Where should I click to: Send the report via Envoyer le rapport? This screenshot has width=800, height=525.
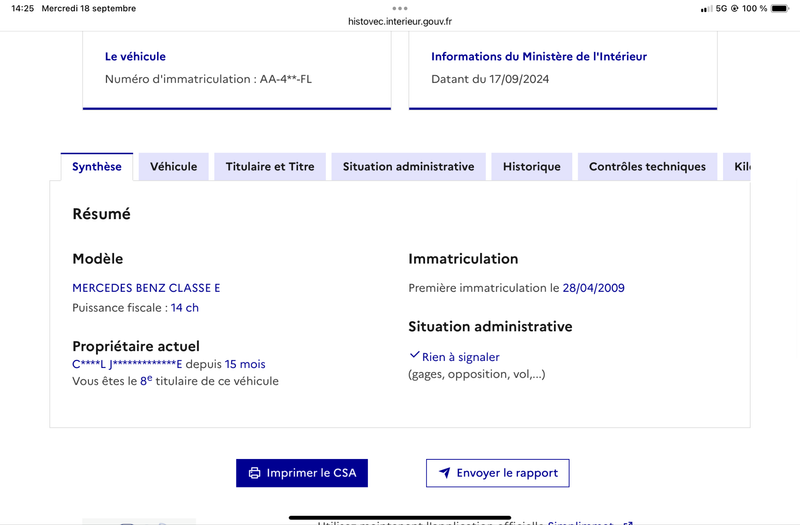click(497, 473)
